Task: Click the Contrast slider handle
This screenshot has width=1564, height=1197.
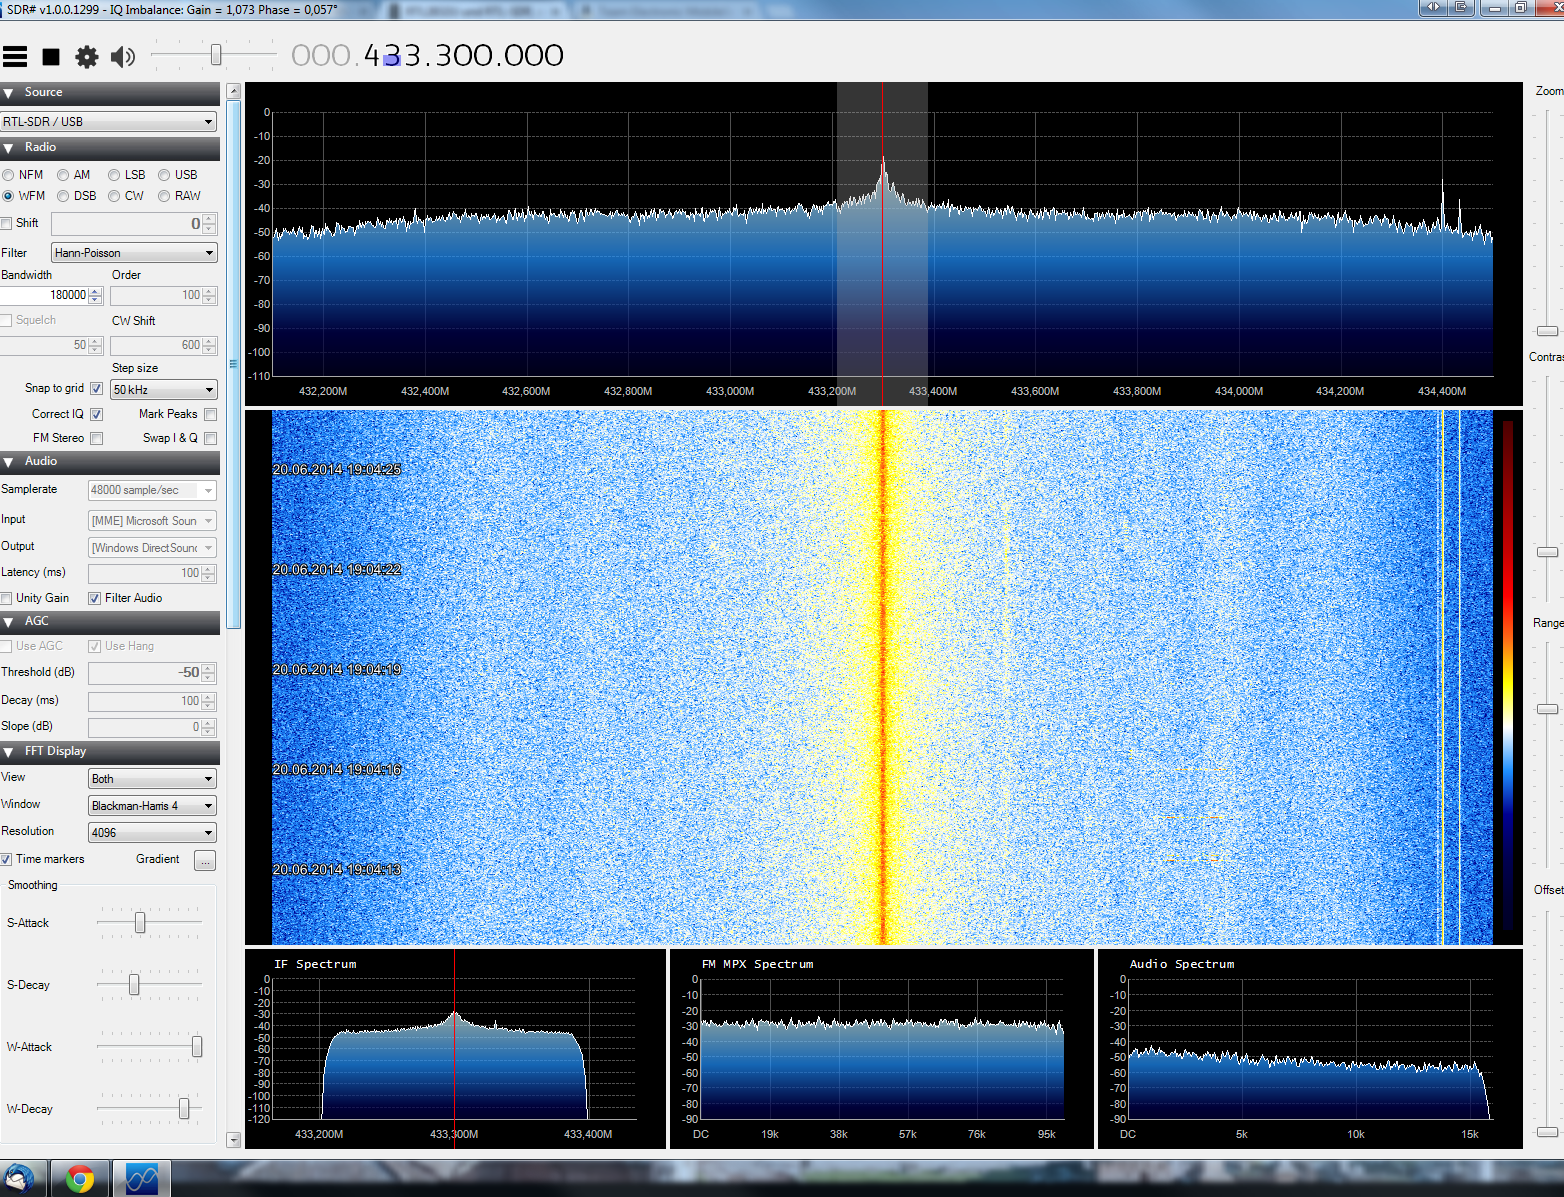Action: point(1548,552)
